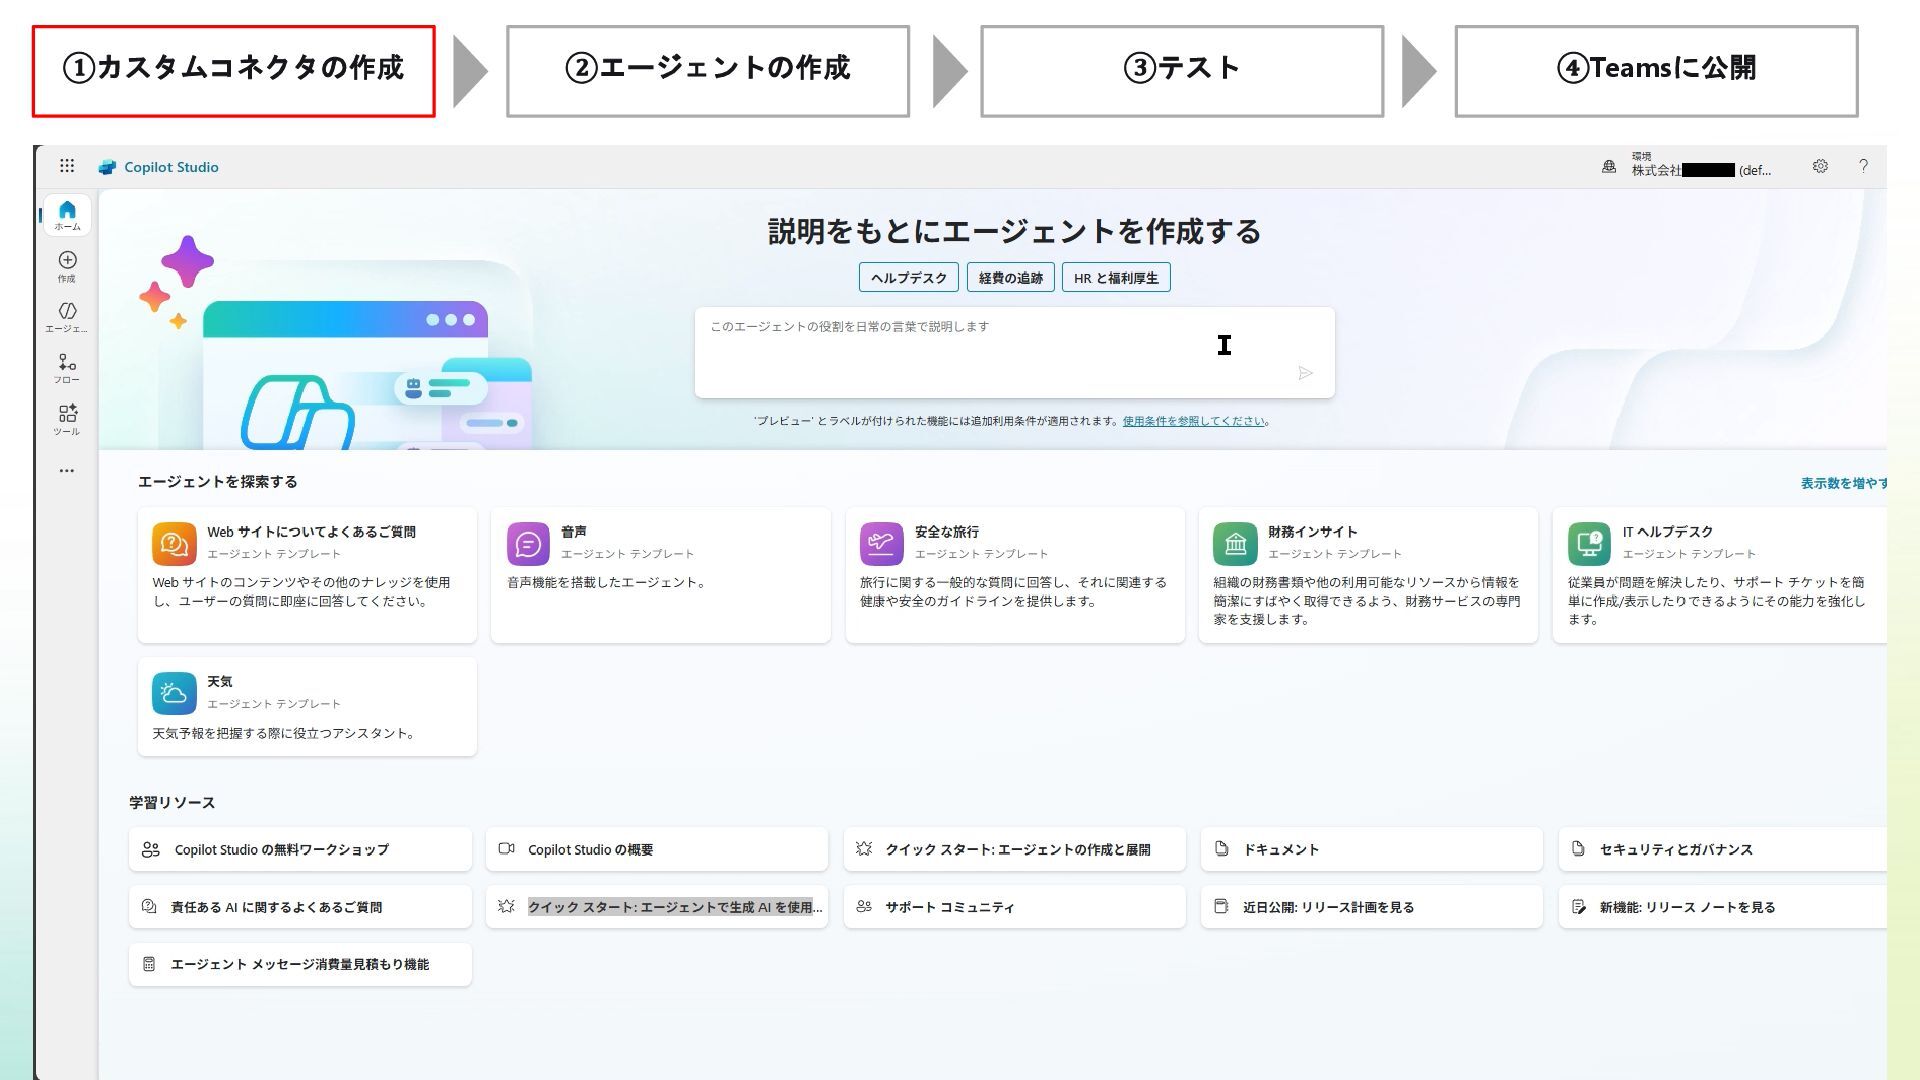Click the video icon beside Copilot Studio の概要
Viewport: 1920px width, 1080px height.
(507, 849)
